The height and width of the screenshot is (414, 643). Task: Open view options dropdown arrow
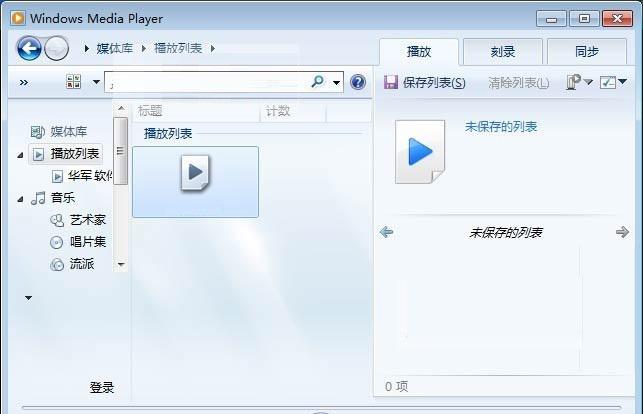tap(96, 82)
